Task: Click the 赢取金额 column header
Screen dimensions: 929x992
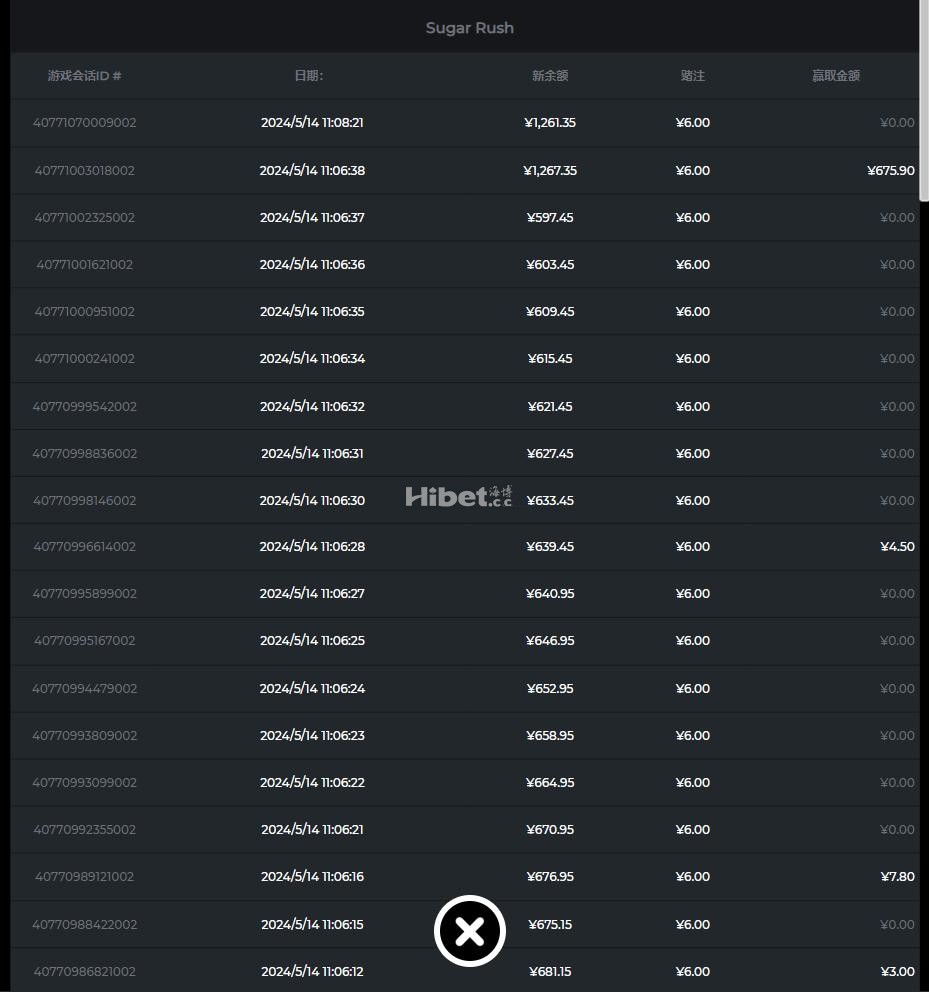Action: (x=836, y=76)
